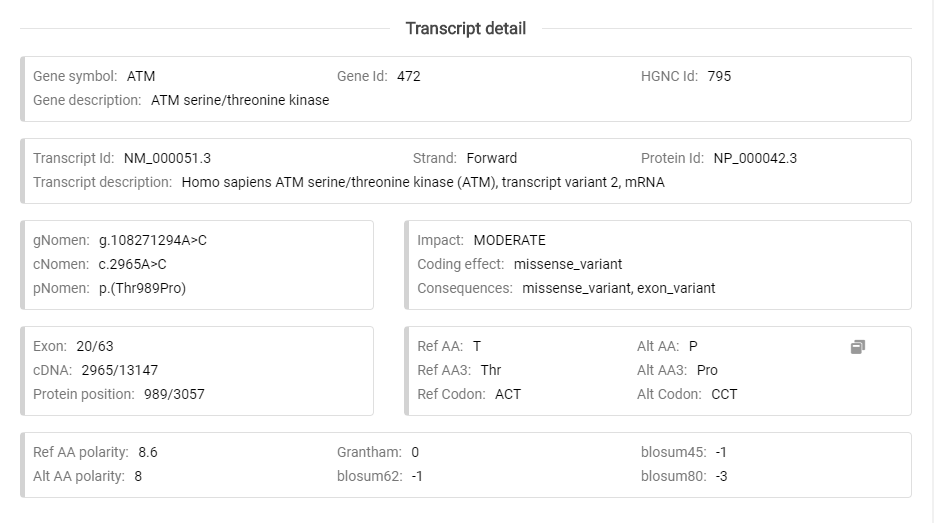Screen dimensions: 934x523
Task: Click the Forward strand value
Action: [492, 158]
